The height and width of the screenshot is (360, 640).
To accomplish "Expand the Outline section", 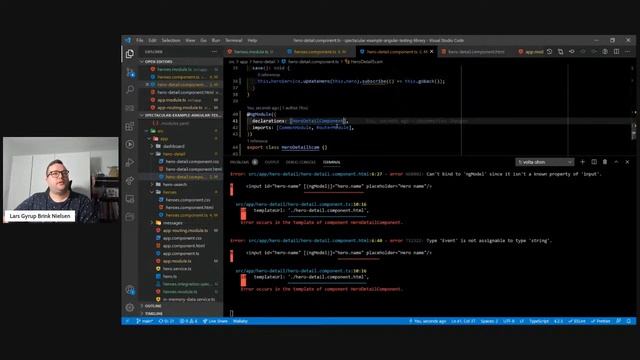I will point(153,306).
